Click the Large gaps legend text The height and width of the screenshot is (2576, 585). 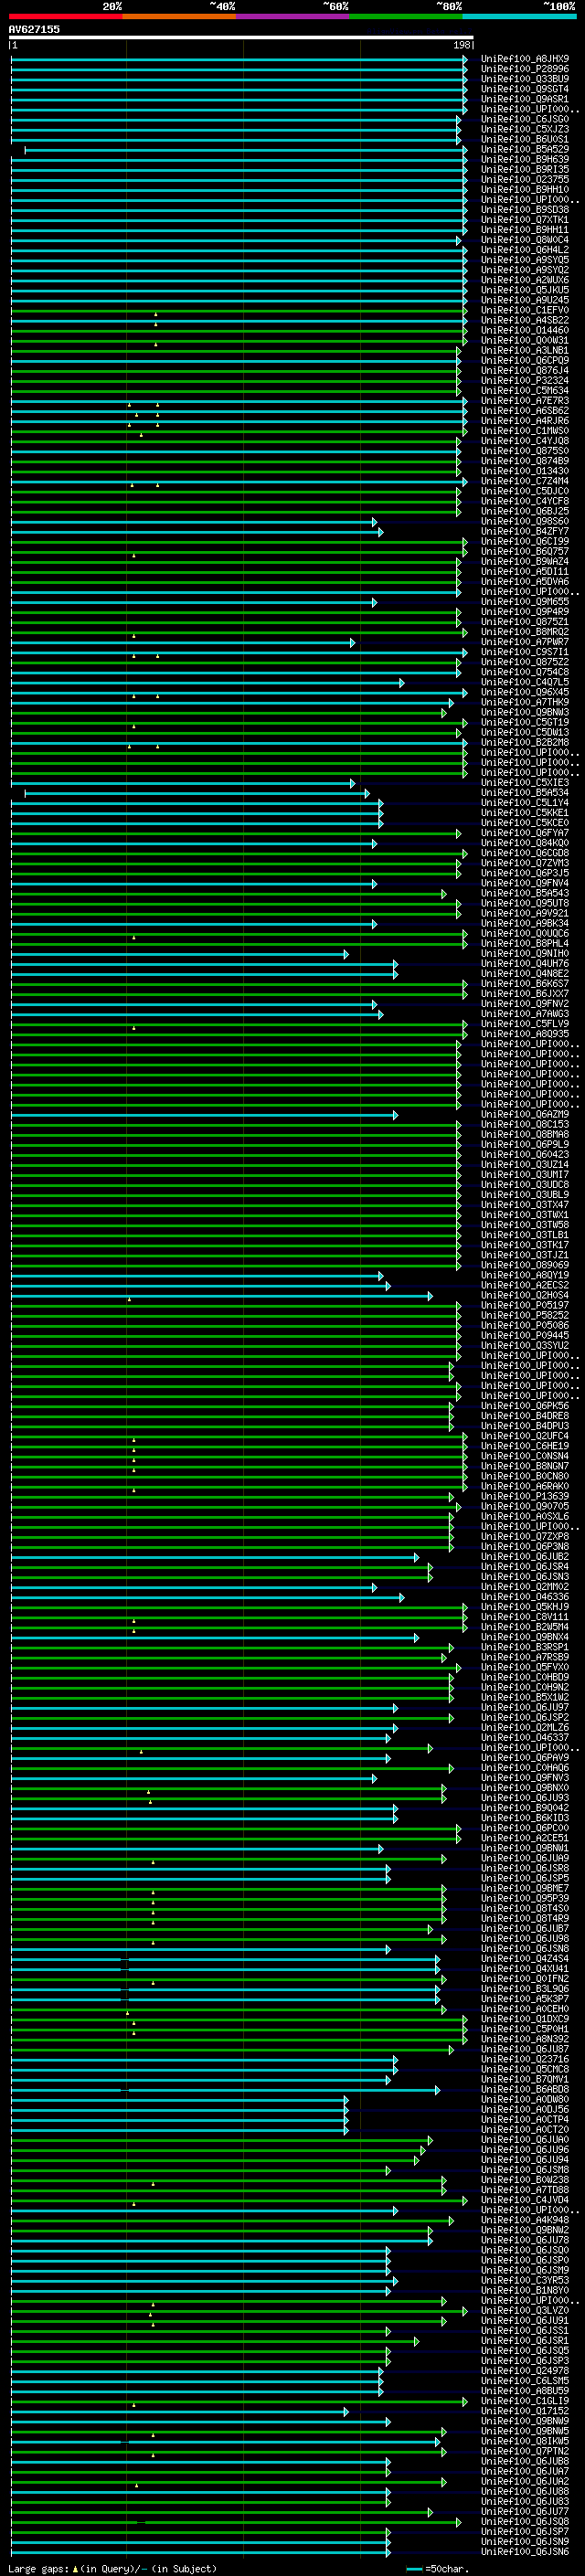(x=112, y=2568)
